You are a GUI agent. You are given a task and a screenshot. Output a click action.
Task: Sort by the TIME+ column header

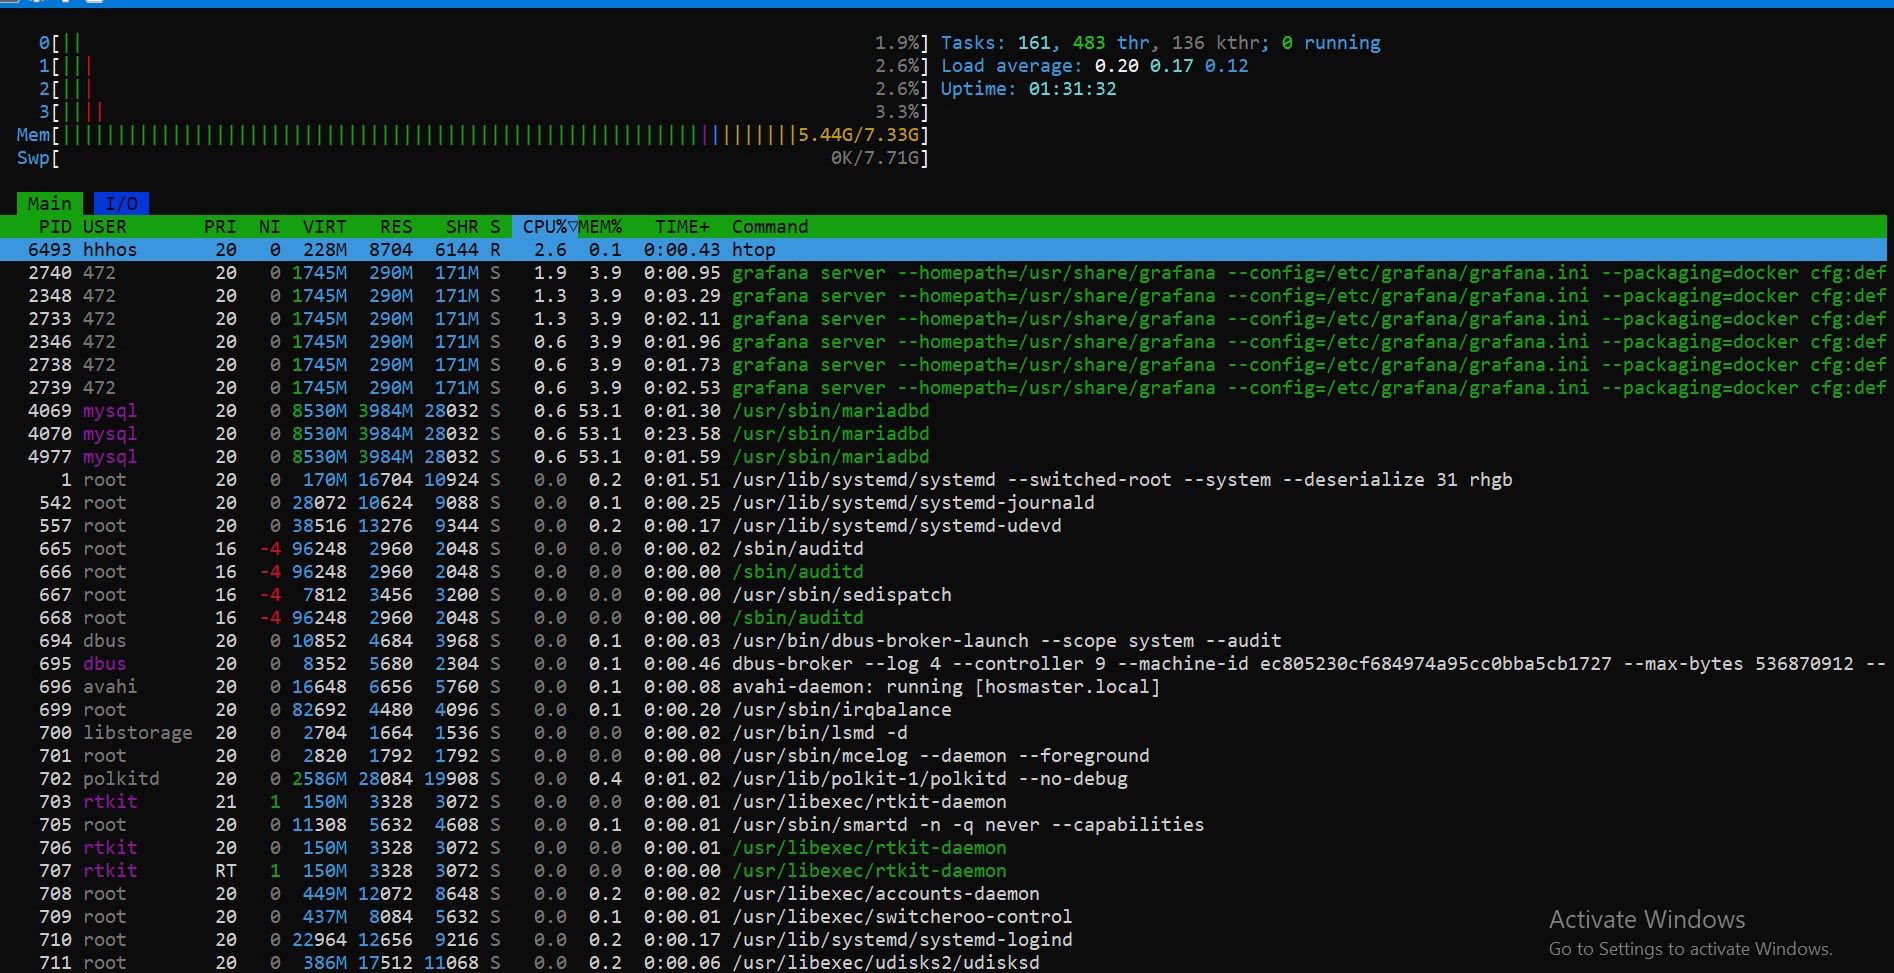[x=682, y=227]
